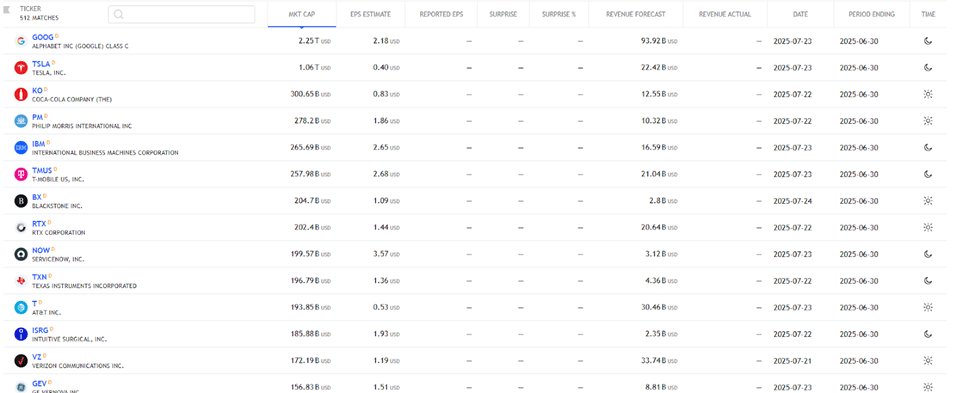Sort by the DATE column header
Image resolution: width=975 pixels, height=393 pixels.
801,14
